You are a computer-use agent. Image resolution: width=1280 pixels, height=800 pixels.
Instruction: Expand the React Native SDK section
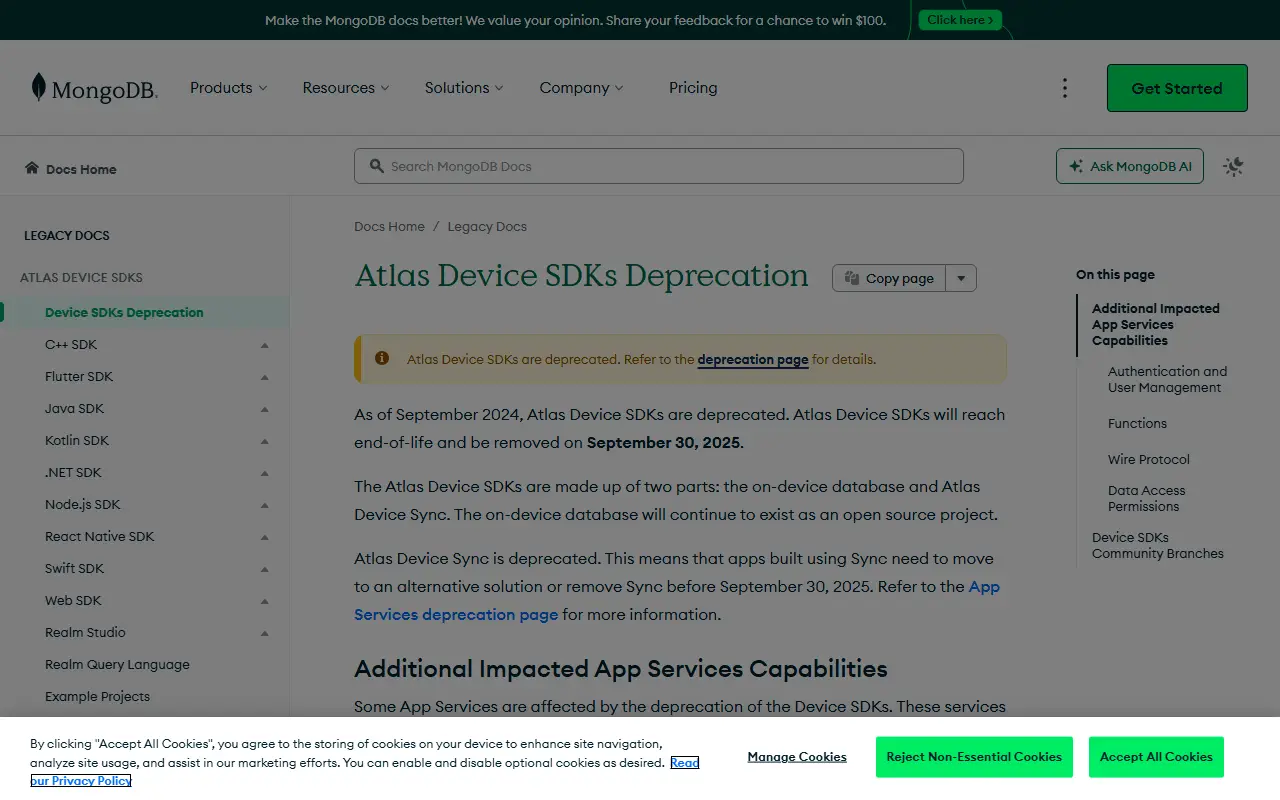pyautogui.click(x=265, y=537)
